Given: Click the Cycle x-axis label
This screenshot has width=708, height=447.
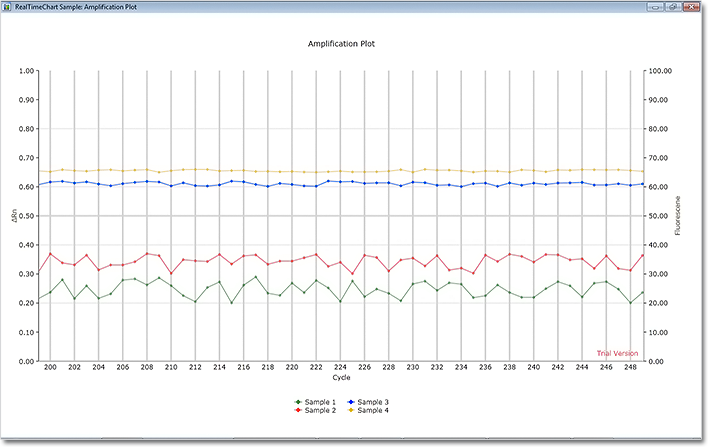Looking at the screenshot, I should pos(341,378).
